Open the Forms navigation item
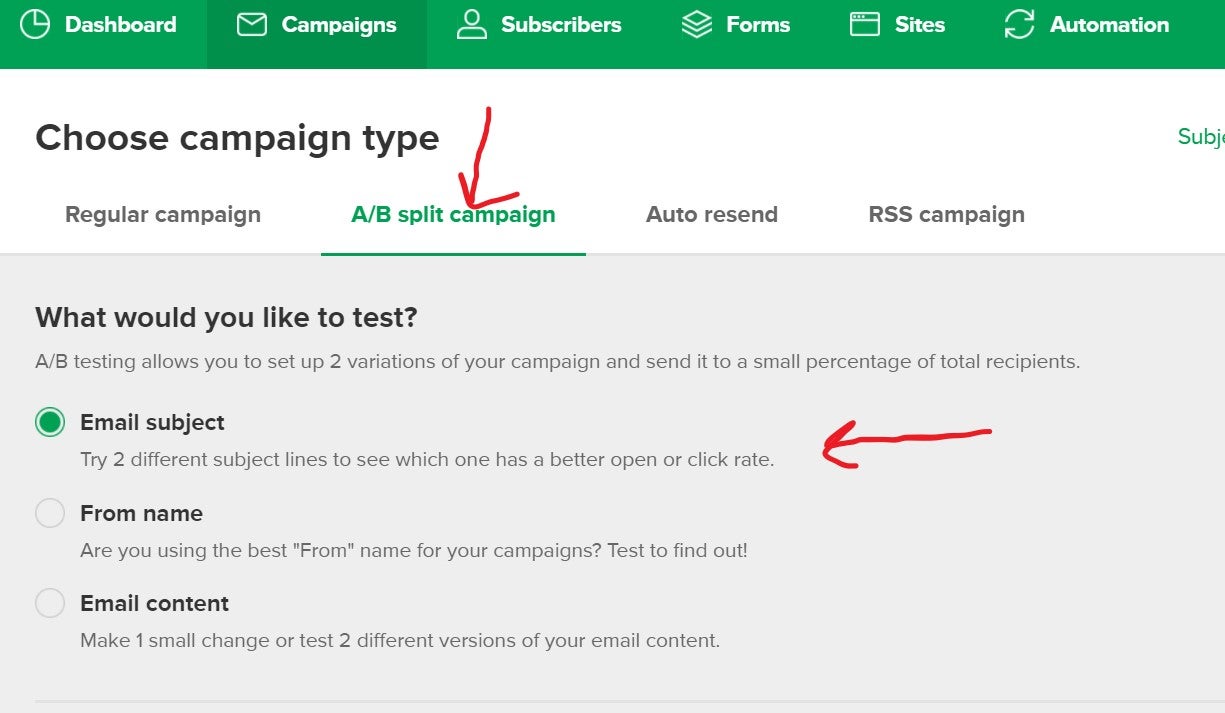 tap(758, 25)
